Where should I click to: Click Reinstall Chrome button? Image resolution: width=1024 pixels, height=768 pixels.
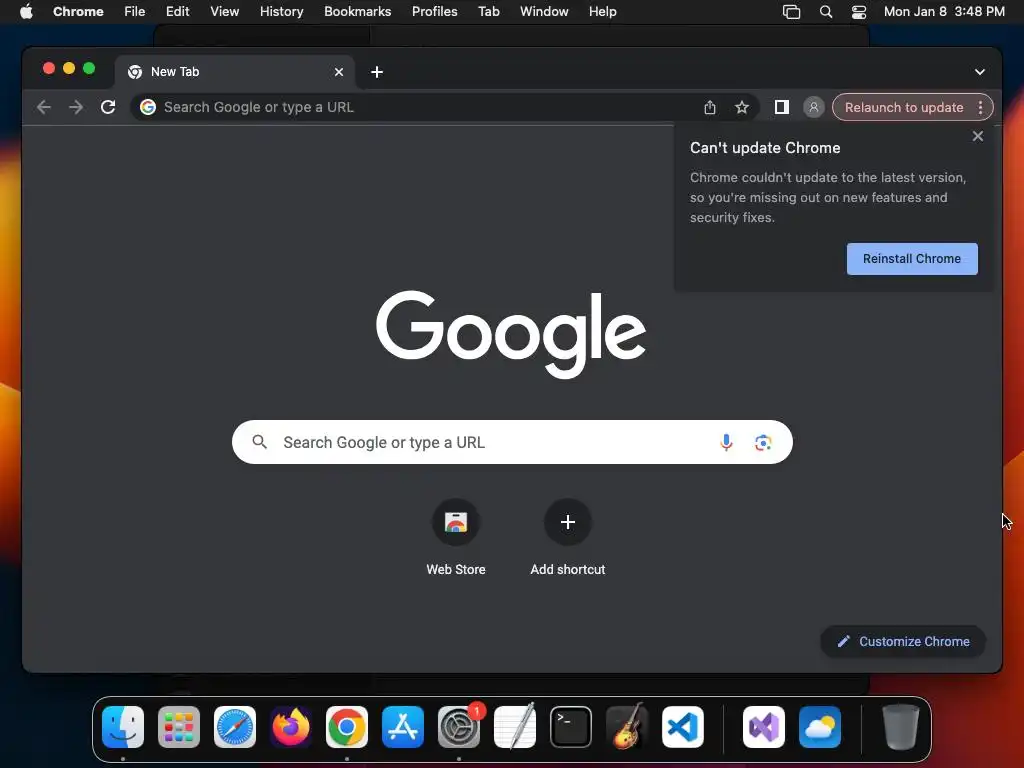click(x=912, y=259)
